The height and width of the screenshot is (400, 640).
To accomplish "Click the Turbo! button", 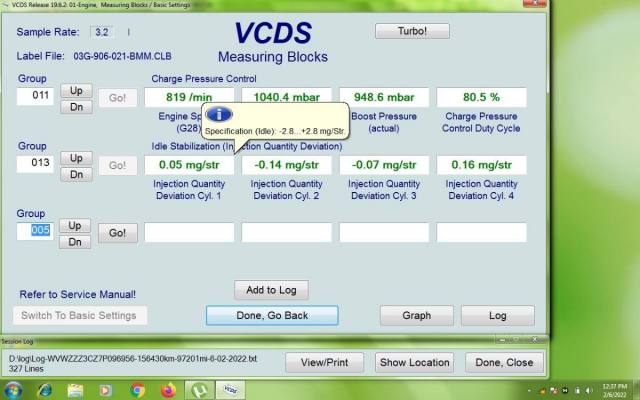I will coord(412,31).
